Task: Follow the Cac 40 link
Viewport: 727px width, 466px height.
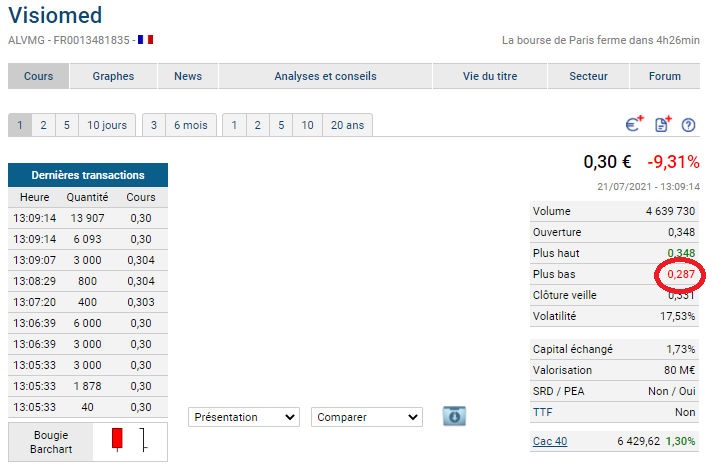Action: pyautogui.click(x=550, y=441)
